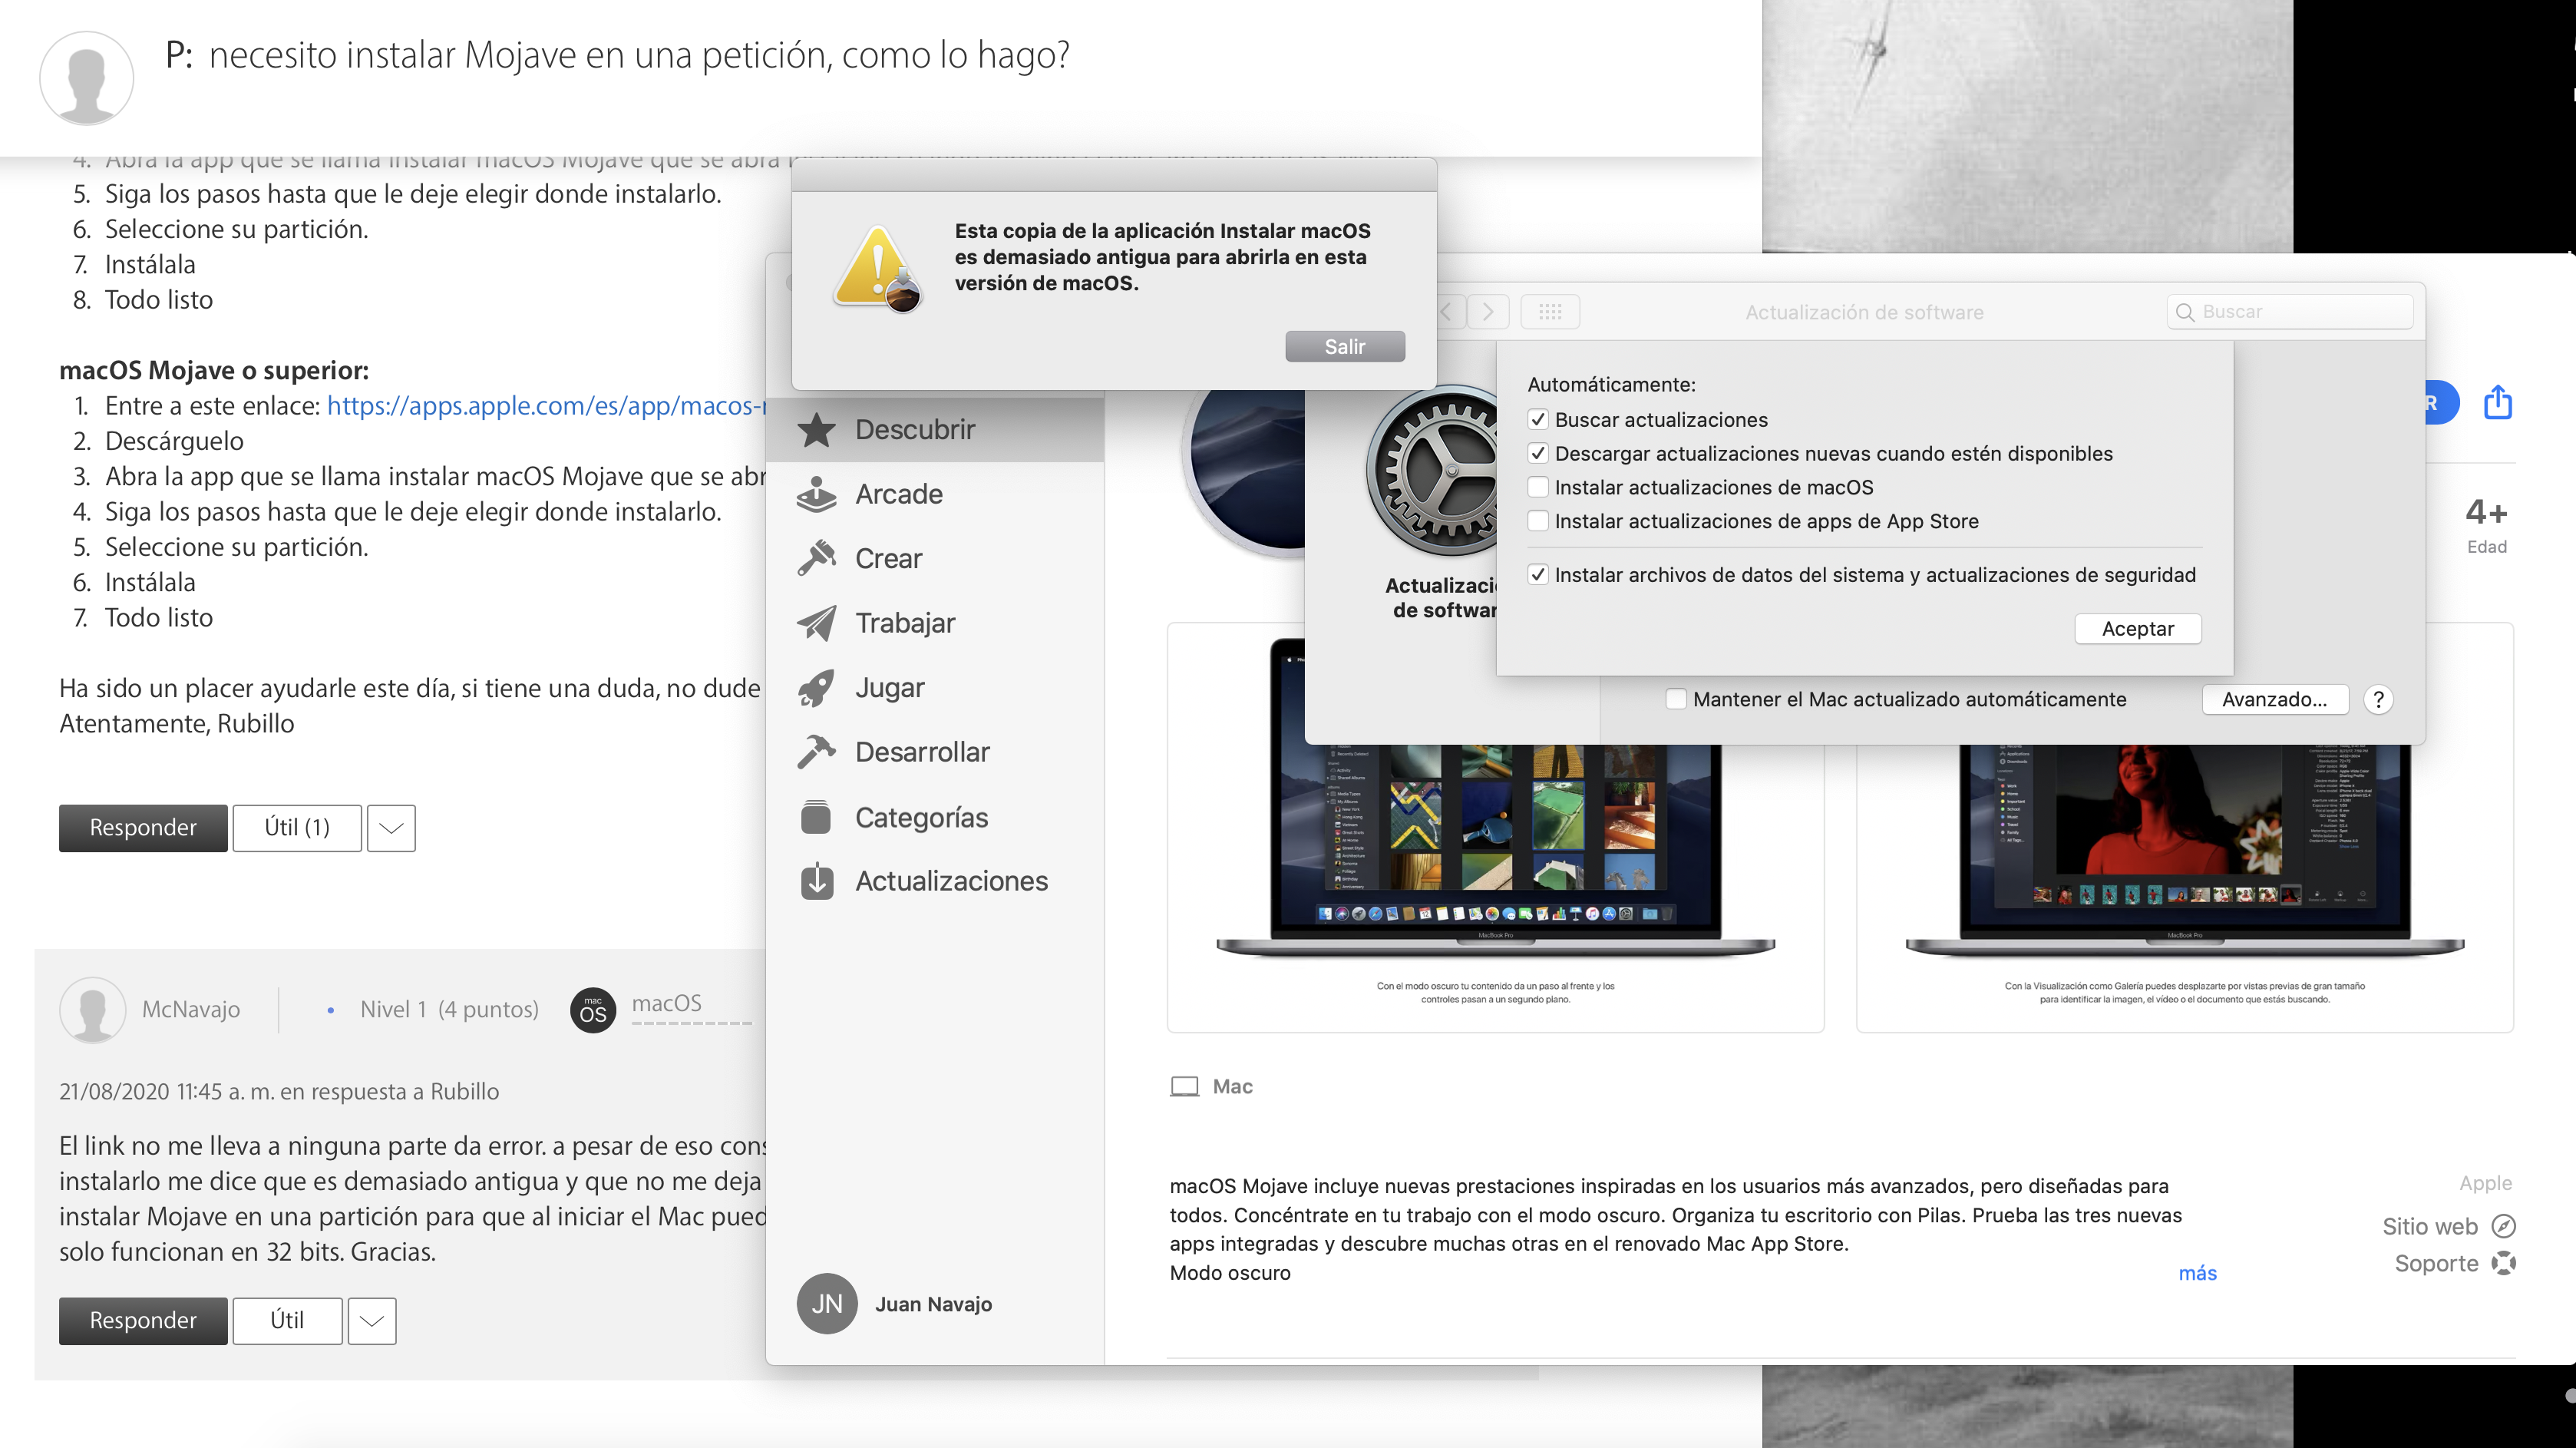Click Aceptar in the advanced sheet
This screenshot has width=2576, height=1448.
pos(2137,629)
